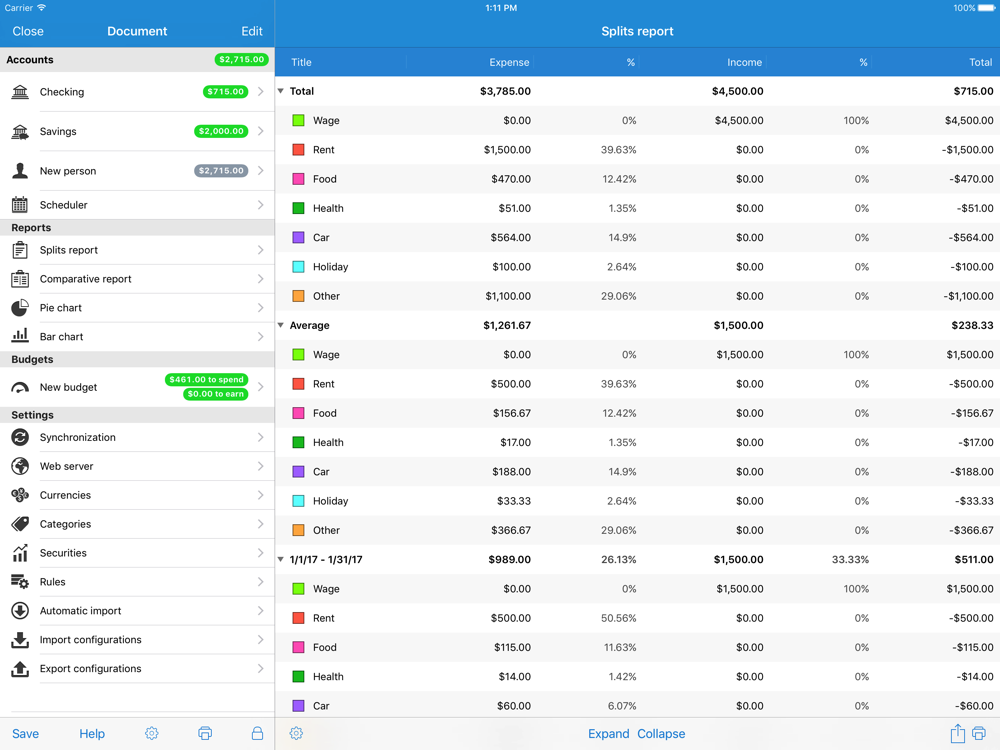The width and height of the screenshot is (1000, 750).
Task: Sort by the Expense column header
Action: (x=509, y=62)
